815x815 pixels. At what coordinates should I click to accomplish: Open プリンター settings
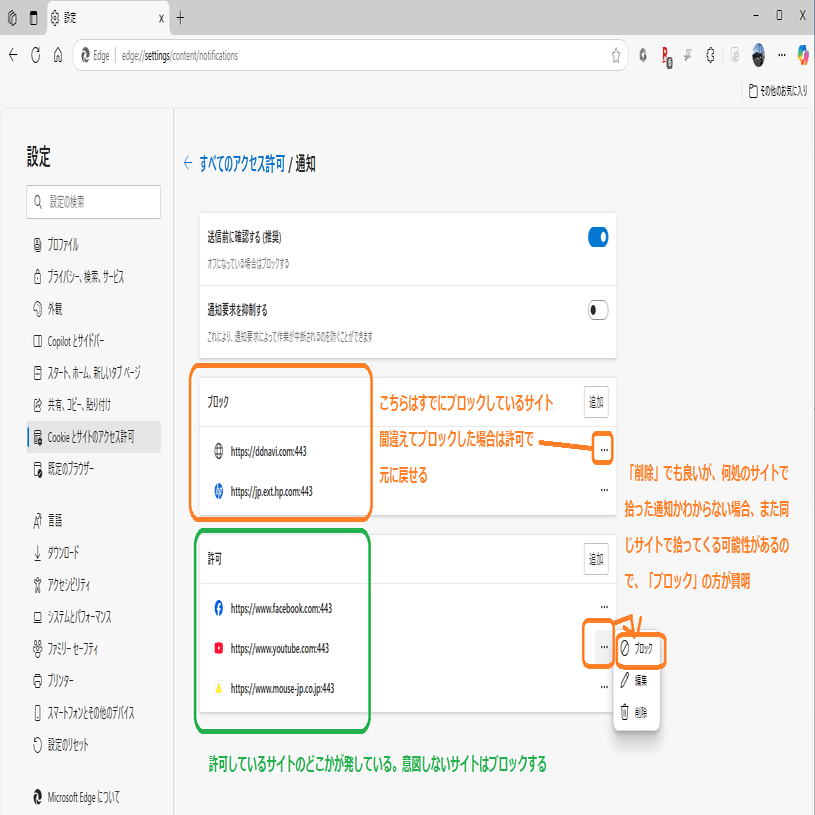[x=94, y=680]
